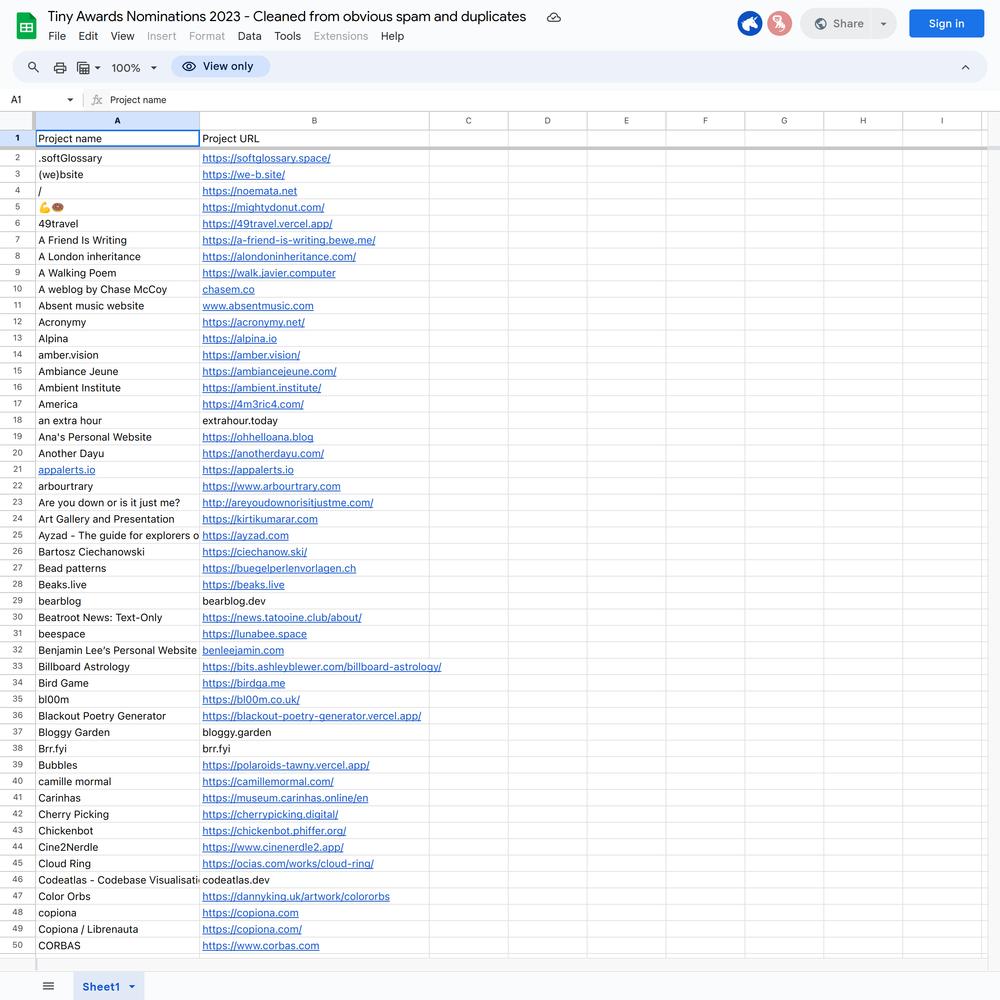Select column B header
The width and height of the screenshot is (1000, 1000).
[314, 121]
